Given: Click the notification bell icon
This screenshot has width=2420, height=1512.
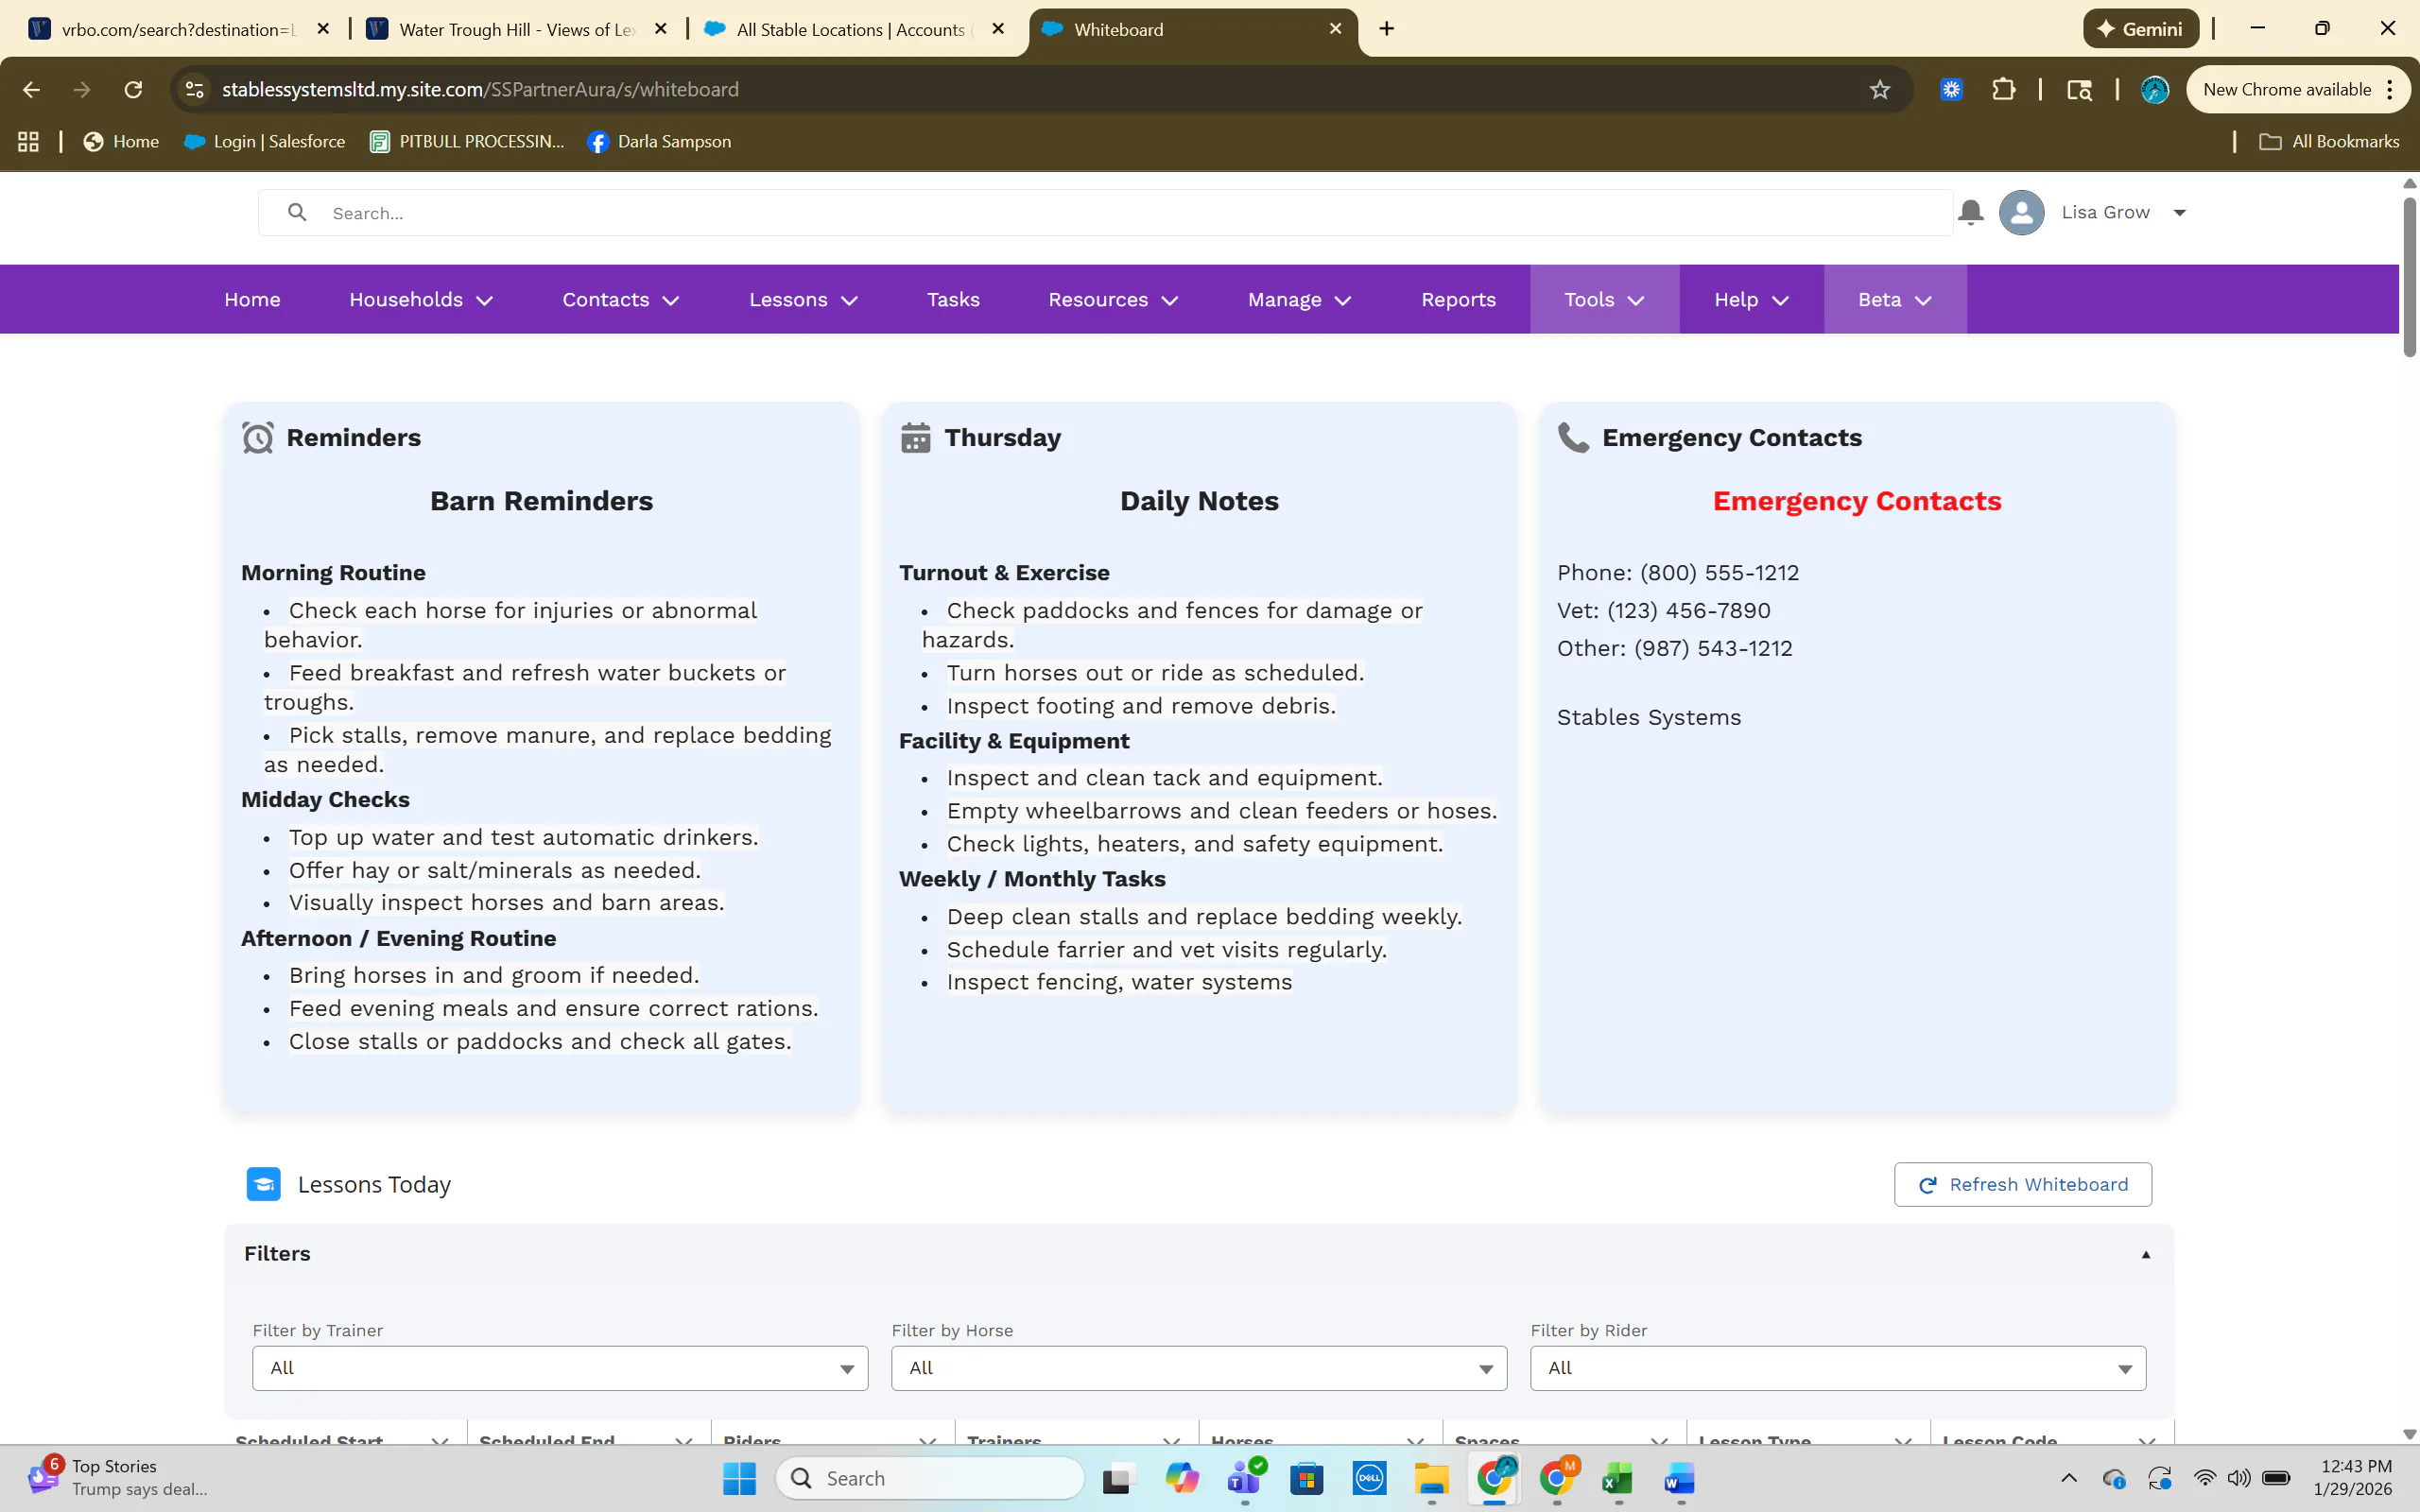Looking at the screenshot, I should (x=1970, y=212).
